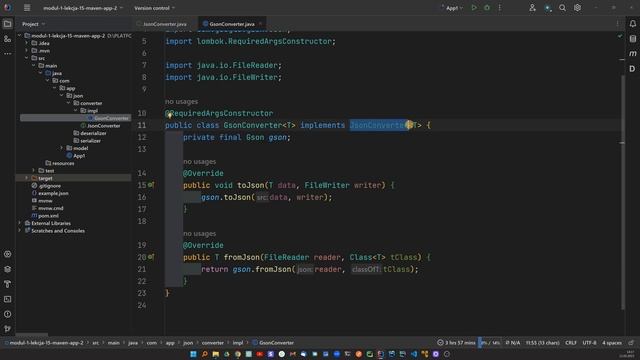The image size is (640, 360).
Task: Open the Maven tool window
Action: [x=632, y=53]
